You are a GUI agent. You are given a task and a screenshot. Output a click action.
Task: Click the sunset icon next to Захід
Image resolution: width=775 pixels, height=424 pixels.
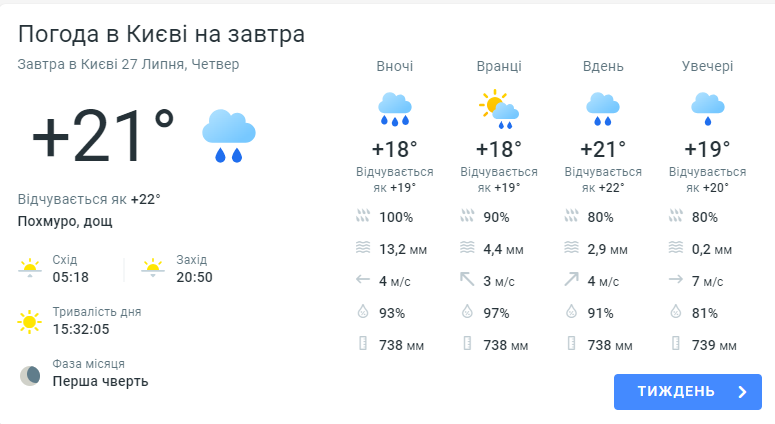tap(152, 268)
